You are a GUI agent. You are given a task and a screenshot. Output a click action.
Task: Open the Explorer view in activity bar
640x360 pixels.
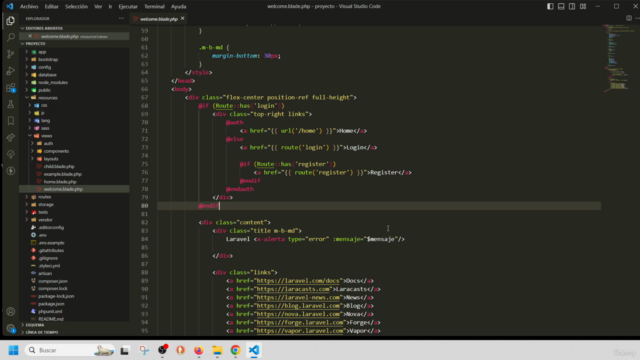click(11, 20)
